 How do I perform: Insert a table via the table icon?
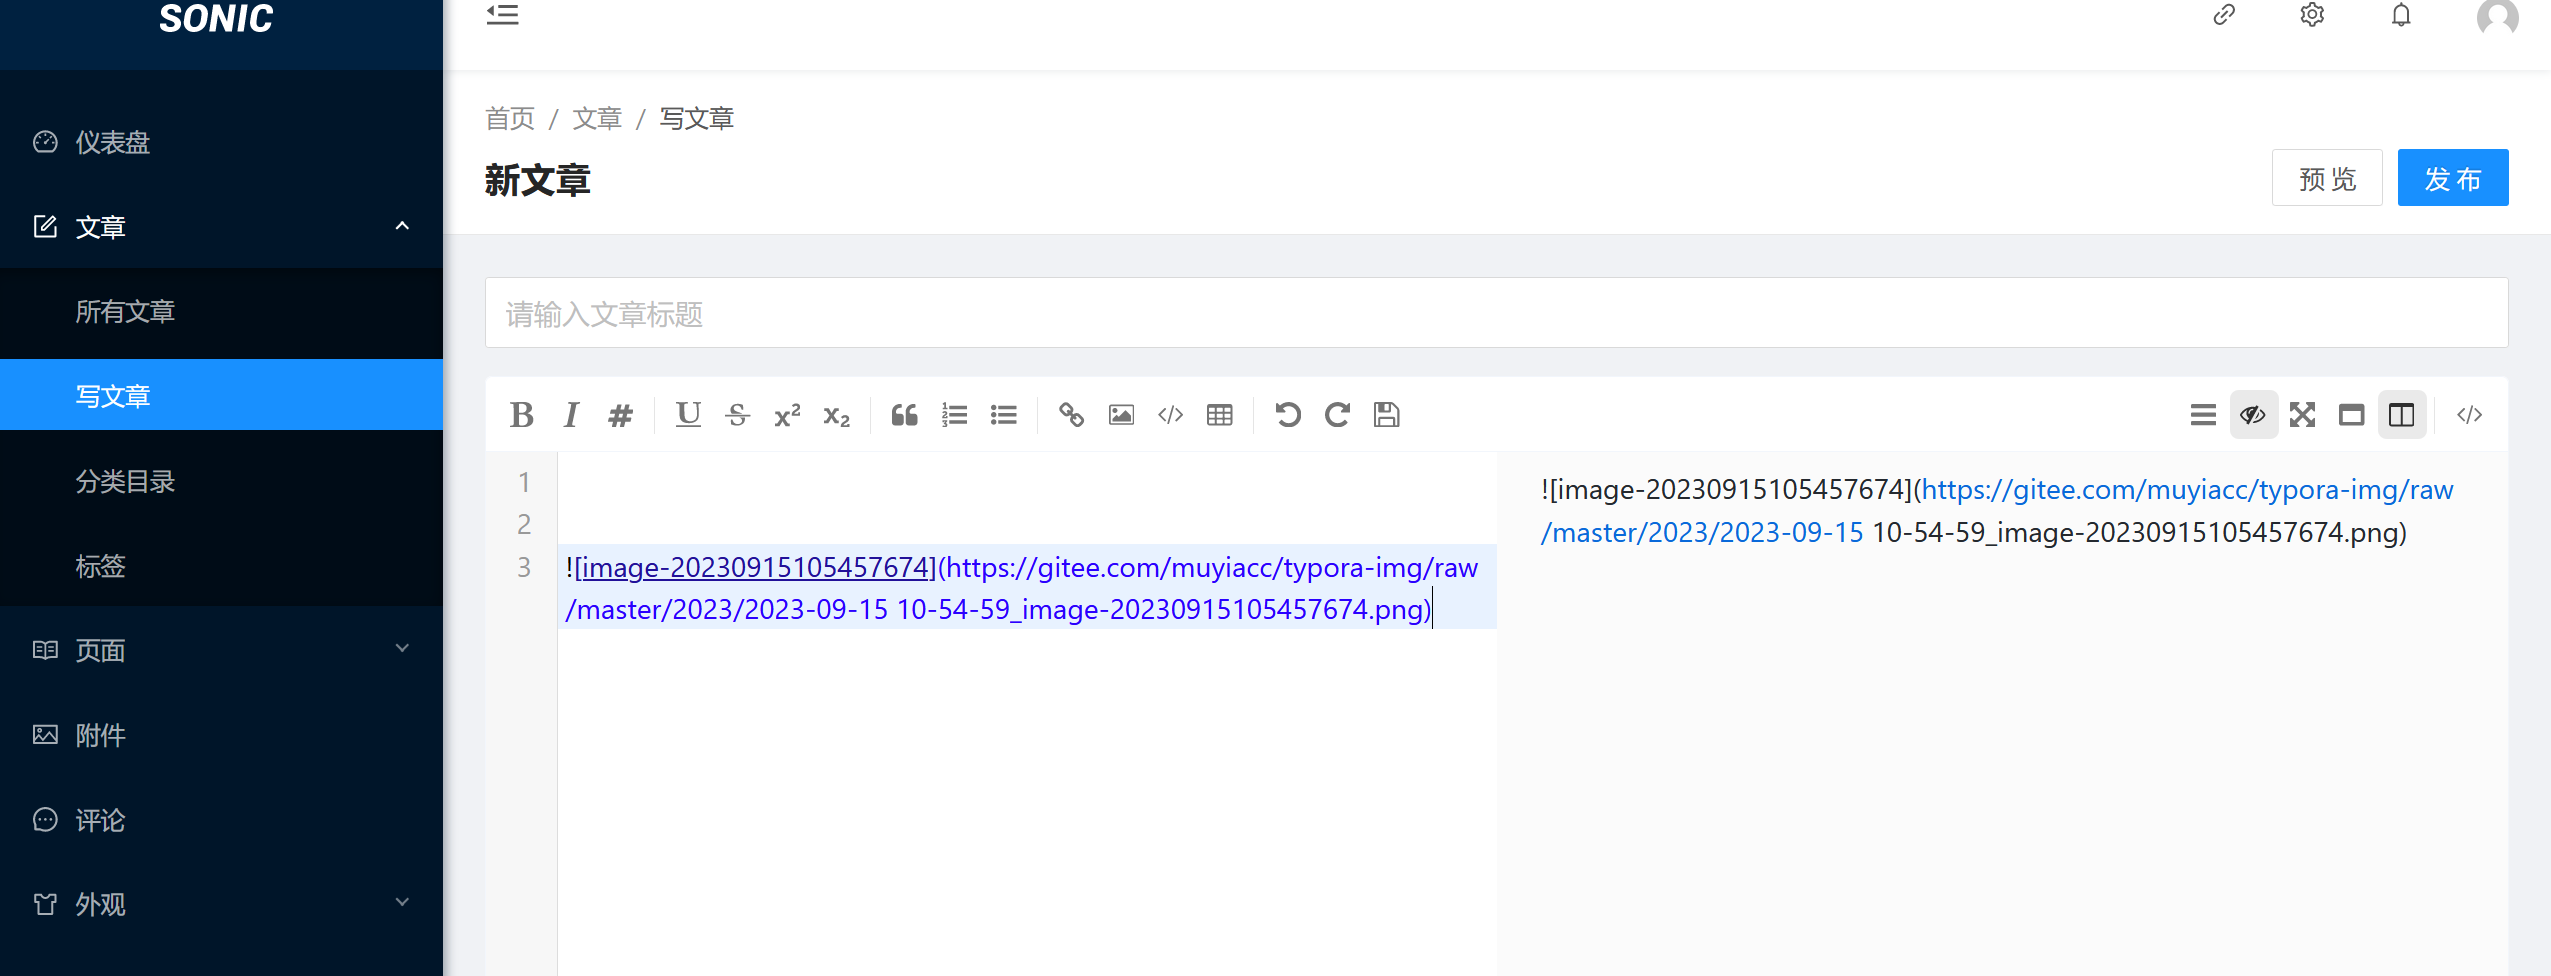pyautogui.click(x=1220, y=415)
